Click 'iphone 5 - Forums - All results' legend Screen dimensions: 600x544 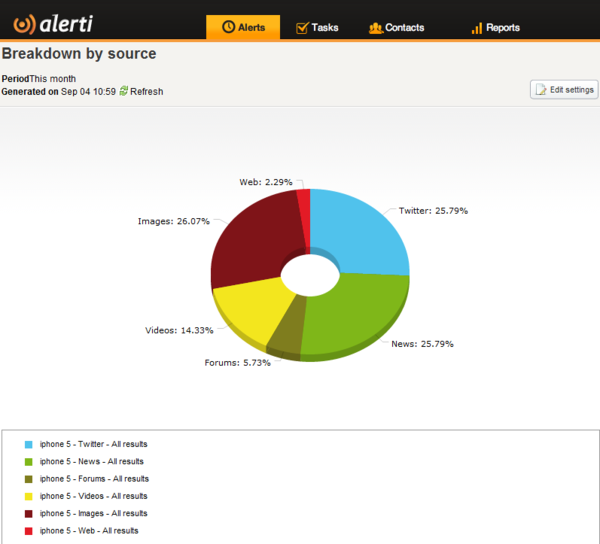pyautogui.click(x=95, y=479)
